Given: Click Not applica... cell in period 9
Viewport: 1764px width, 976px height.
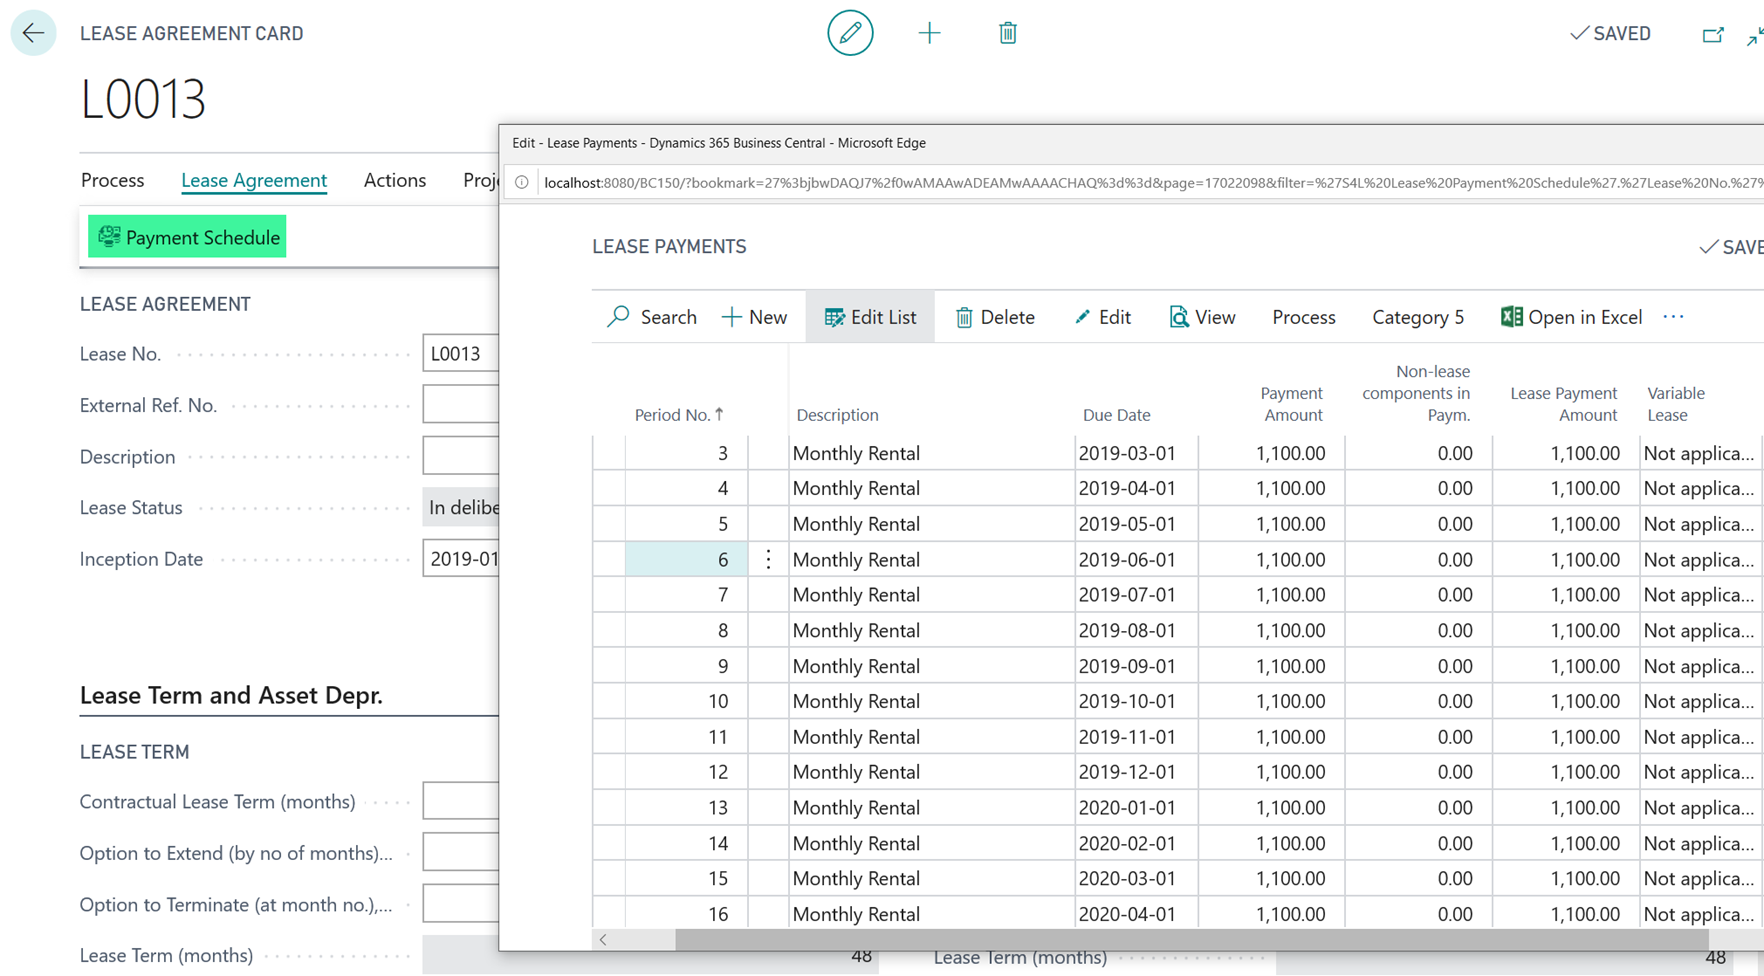Looking at the screenshot, I should 1700,666.
